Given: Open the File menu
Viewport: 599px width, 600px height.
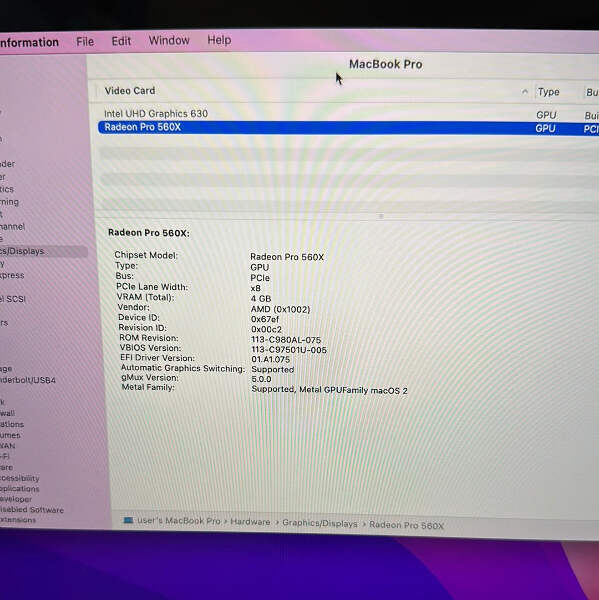Looking at the screenshot, I should [85, 41].
